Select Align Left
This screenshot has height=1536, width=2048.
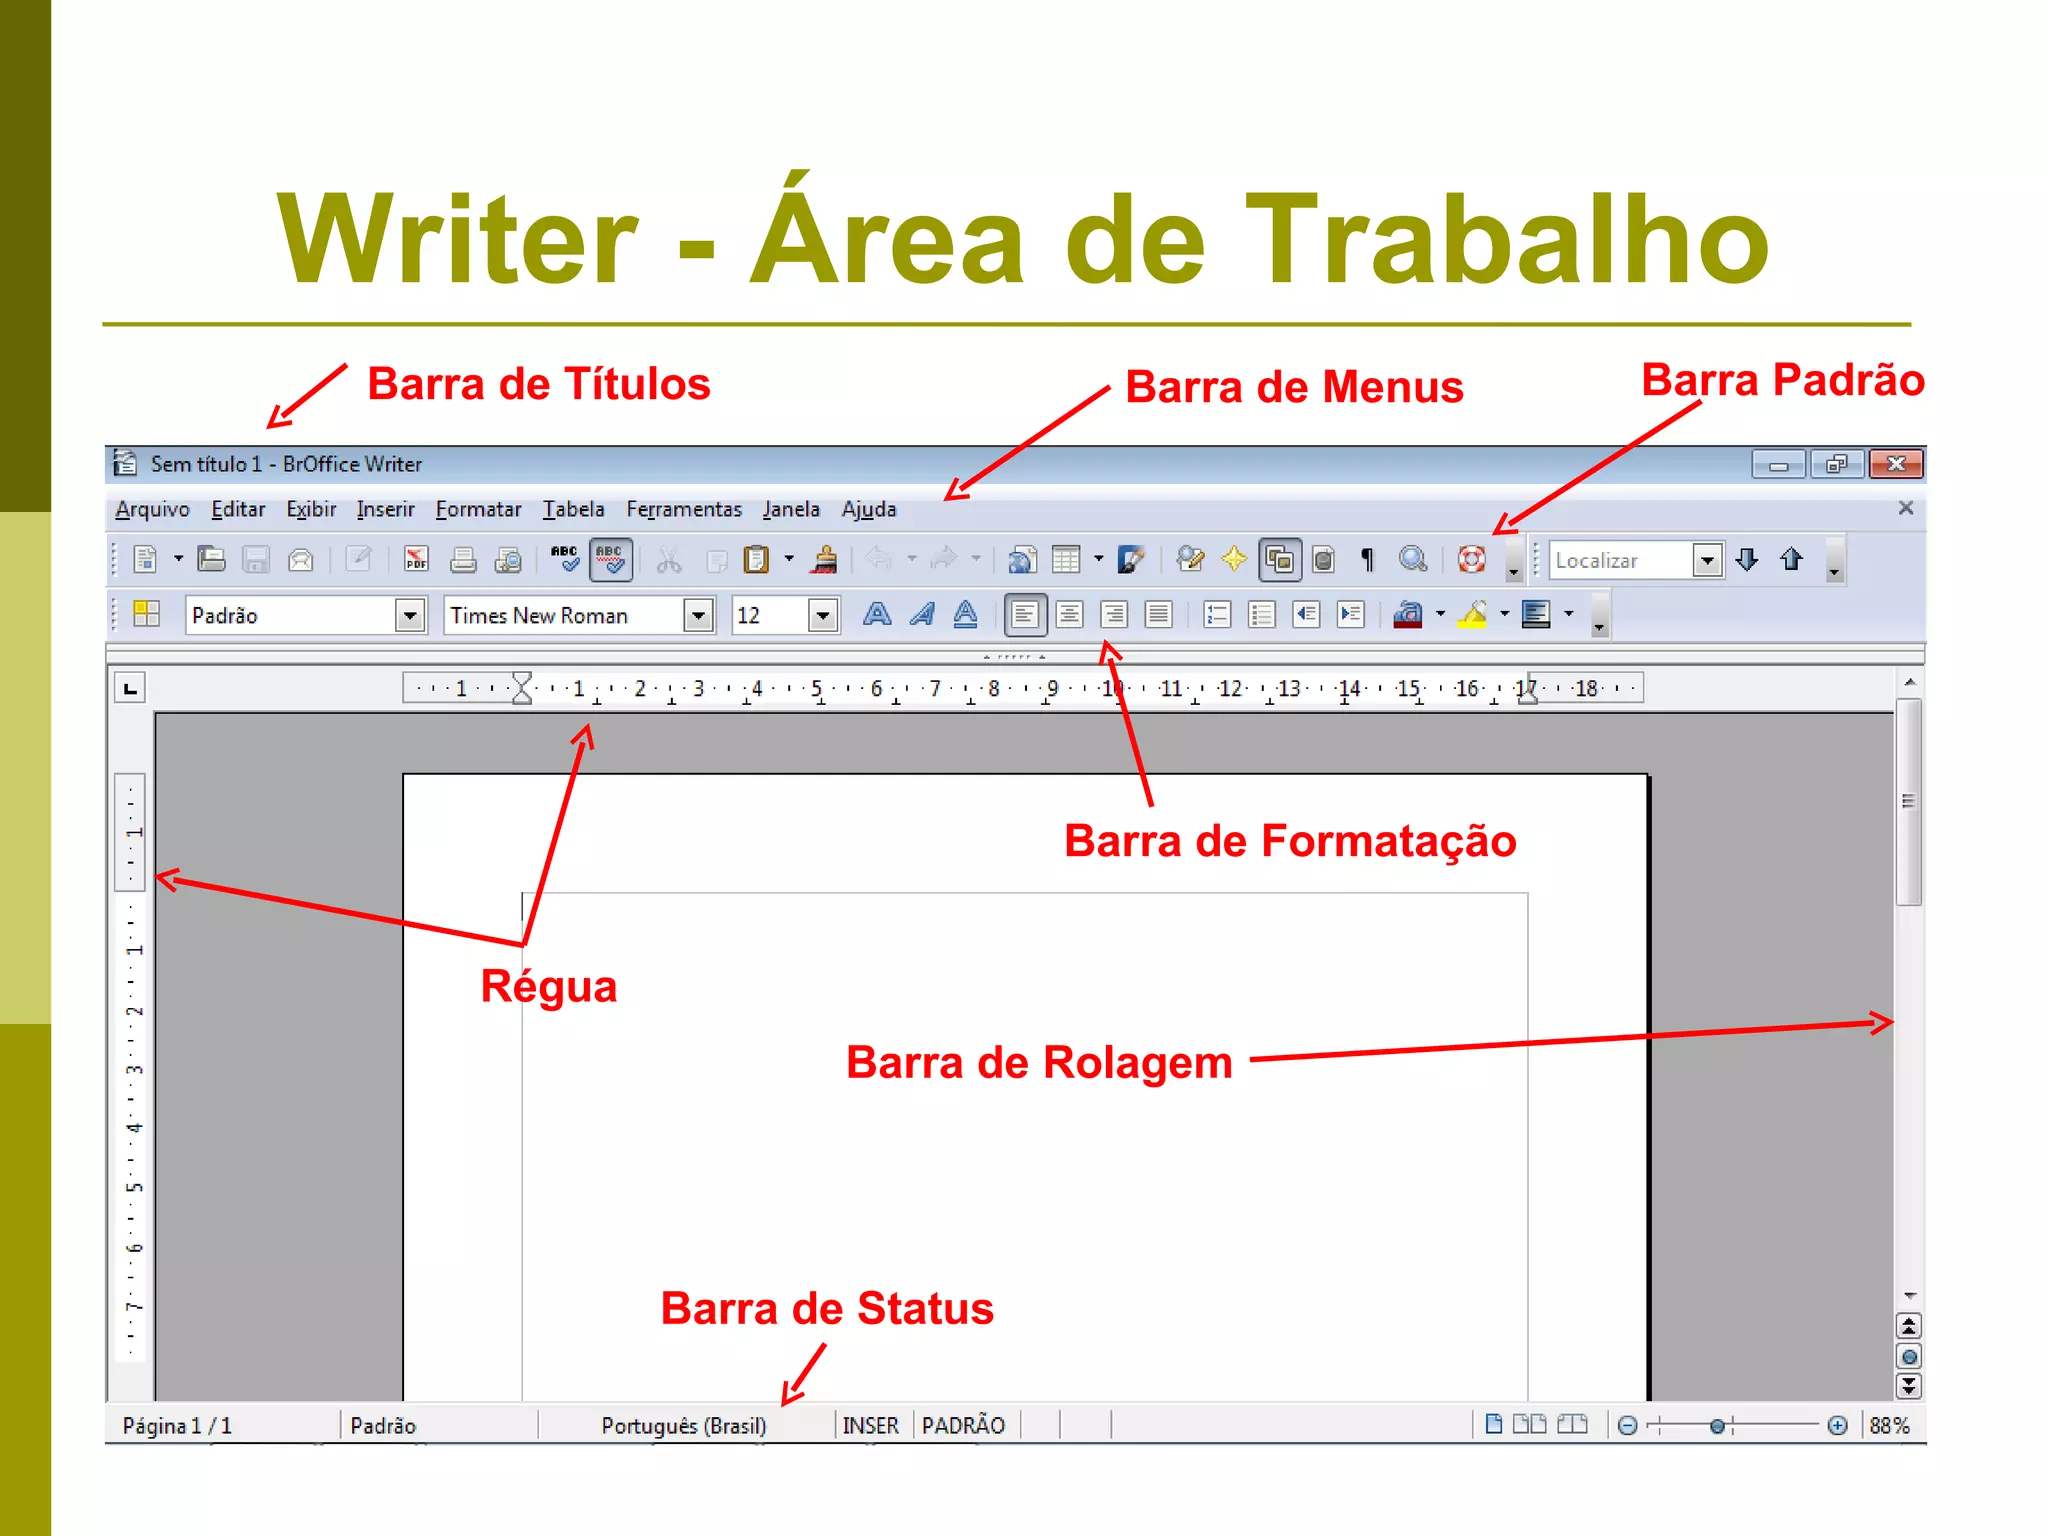pos(1025,614)
